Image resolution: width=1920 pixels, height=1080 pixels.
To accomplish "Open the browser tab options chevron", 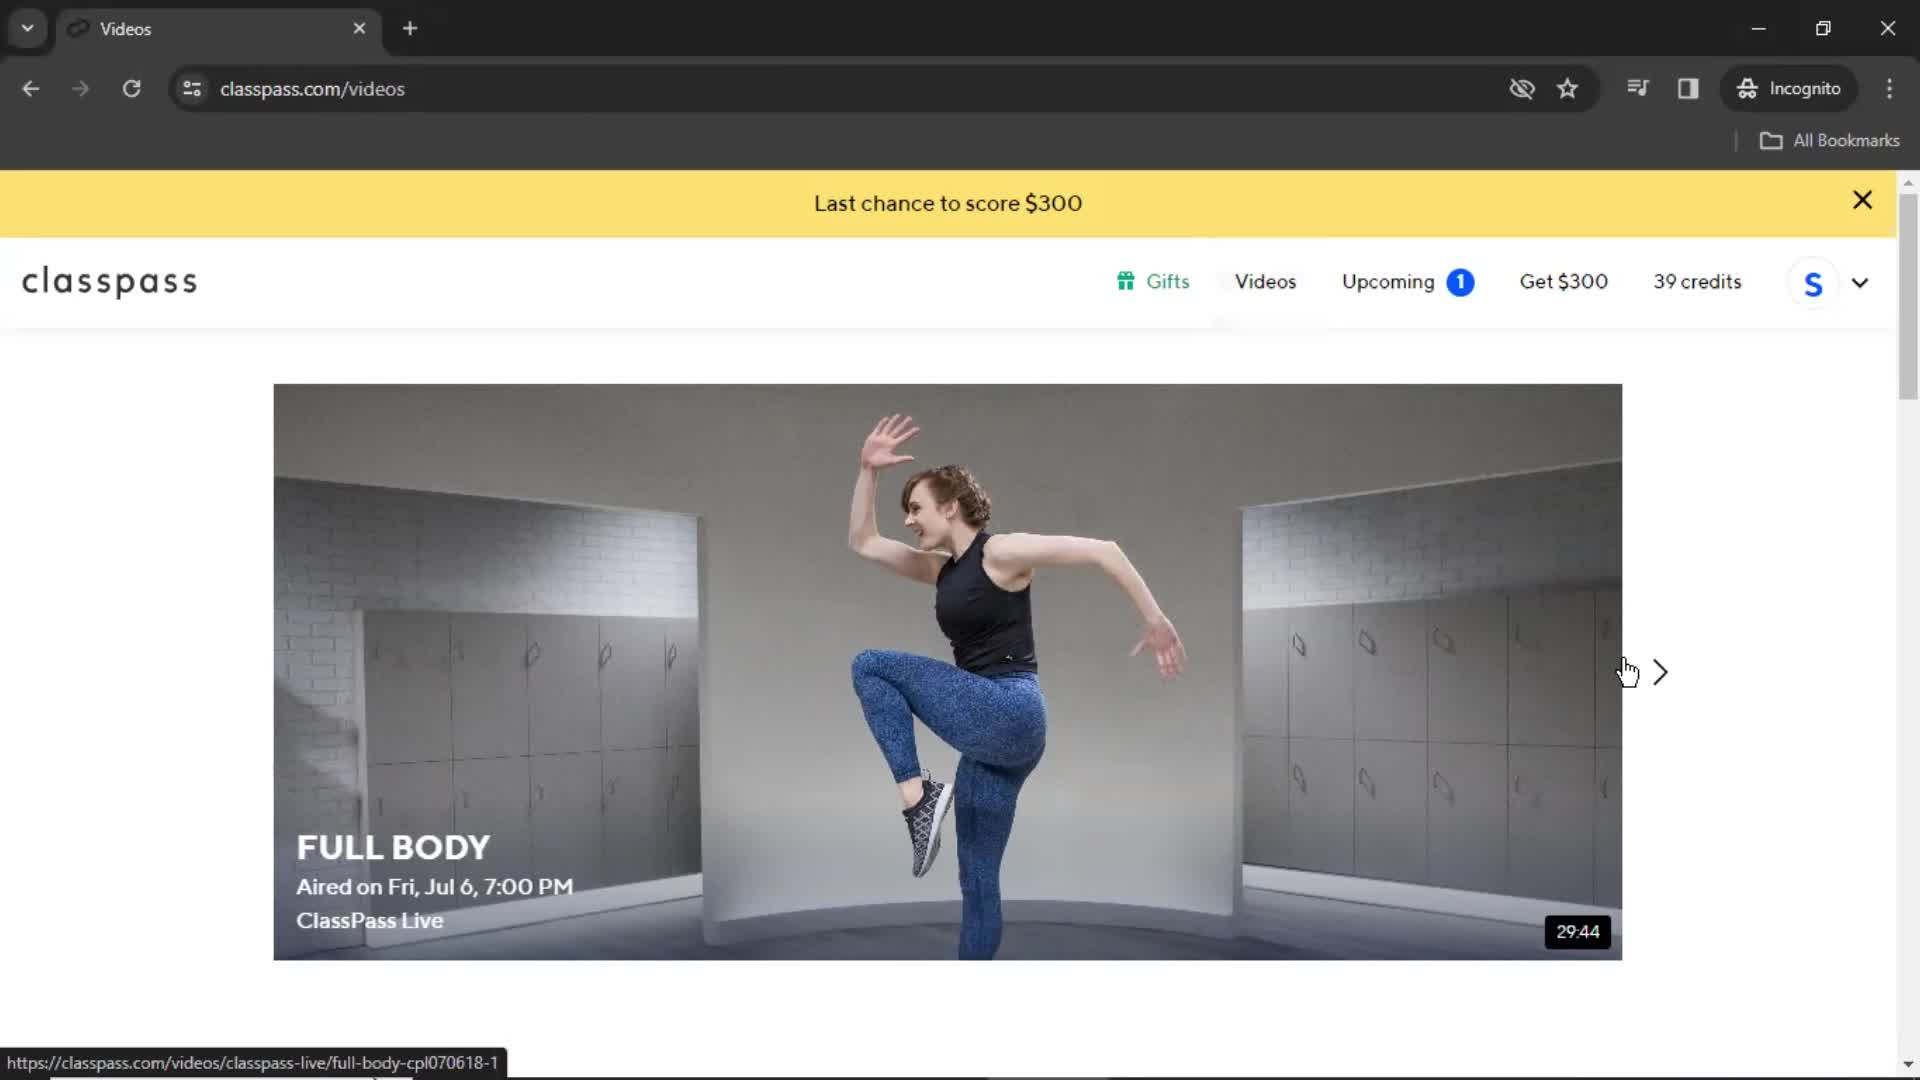I will 28,28.
